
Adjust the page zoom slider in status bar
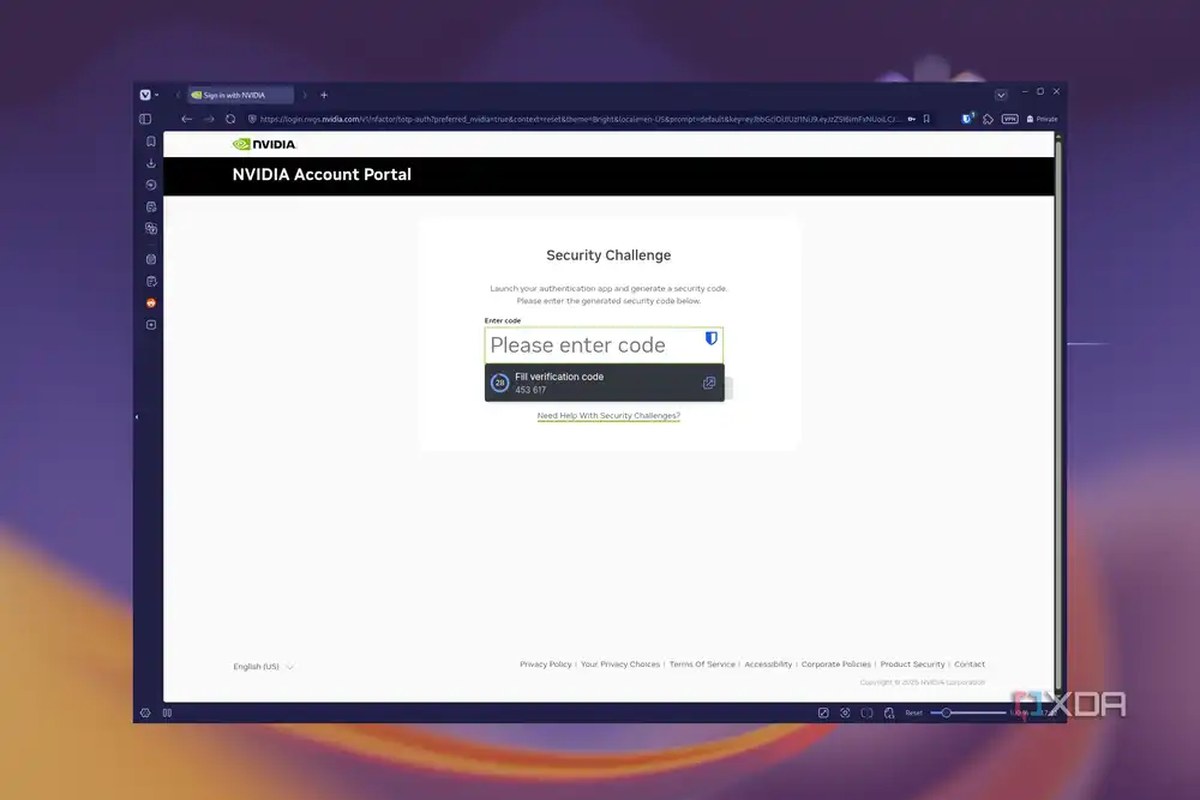[x=968, y=713]
